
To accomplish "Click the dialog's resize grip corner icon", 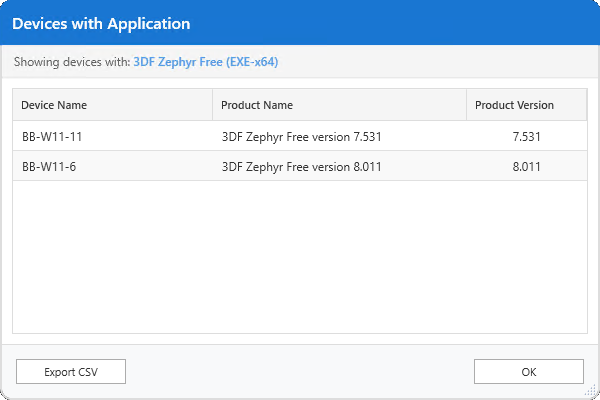I will 591,390.
